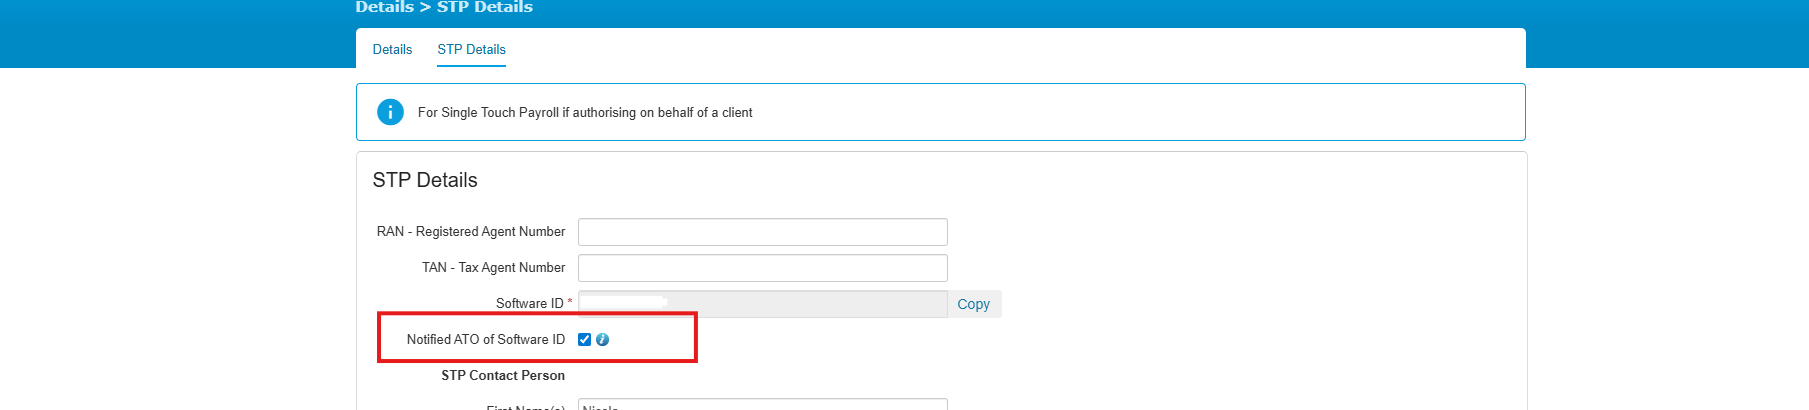The height and width of the screenshot is (410, 1809).
Task: Click into the TAN Tax Agent Number field
Action: point(762,268)
